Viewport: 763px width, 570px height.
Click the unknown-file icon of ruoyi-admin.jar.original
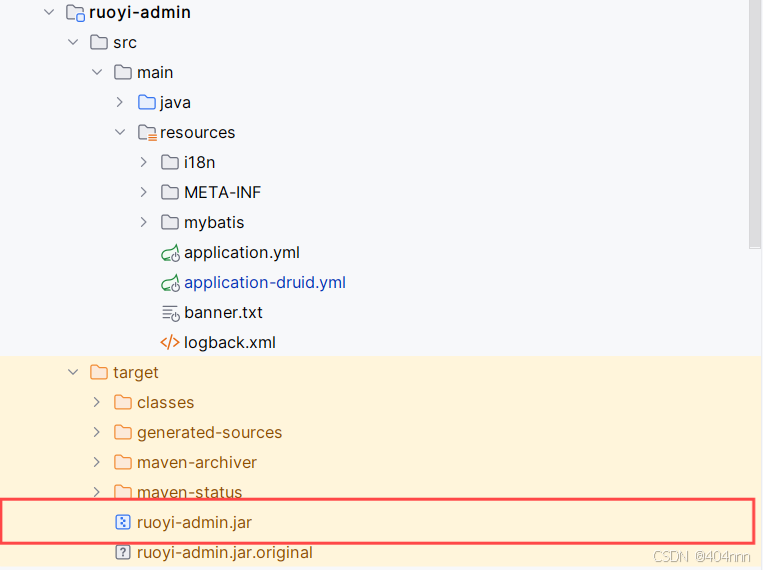coord(123,552)
